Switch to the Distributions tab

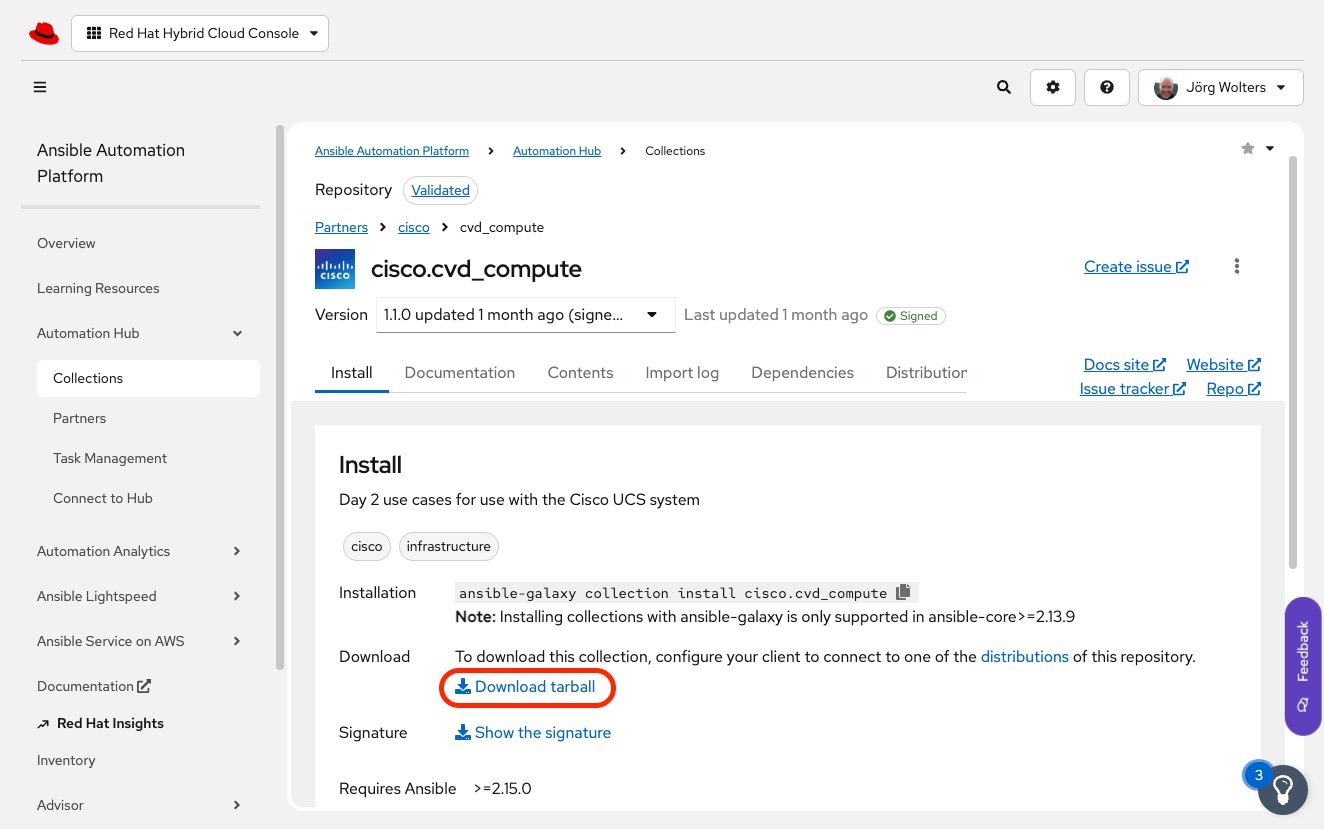point(926,373)
